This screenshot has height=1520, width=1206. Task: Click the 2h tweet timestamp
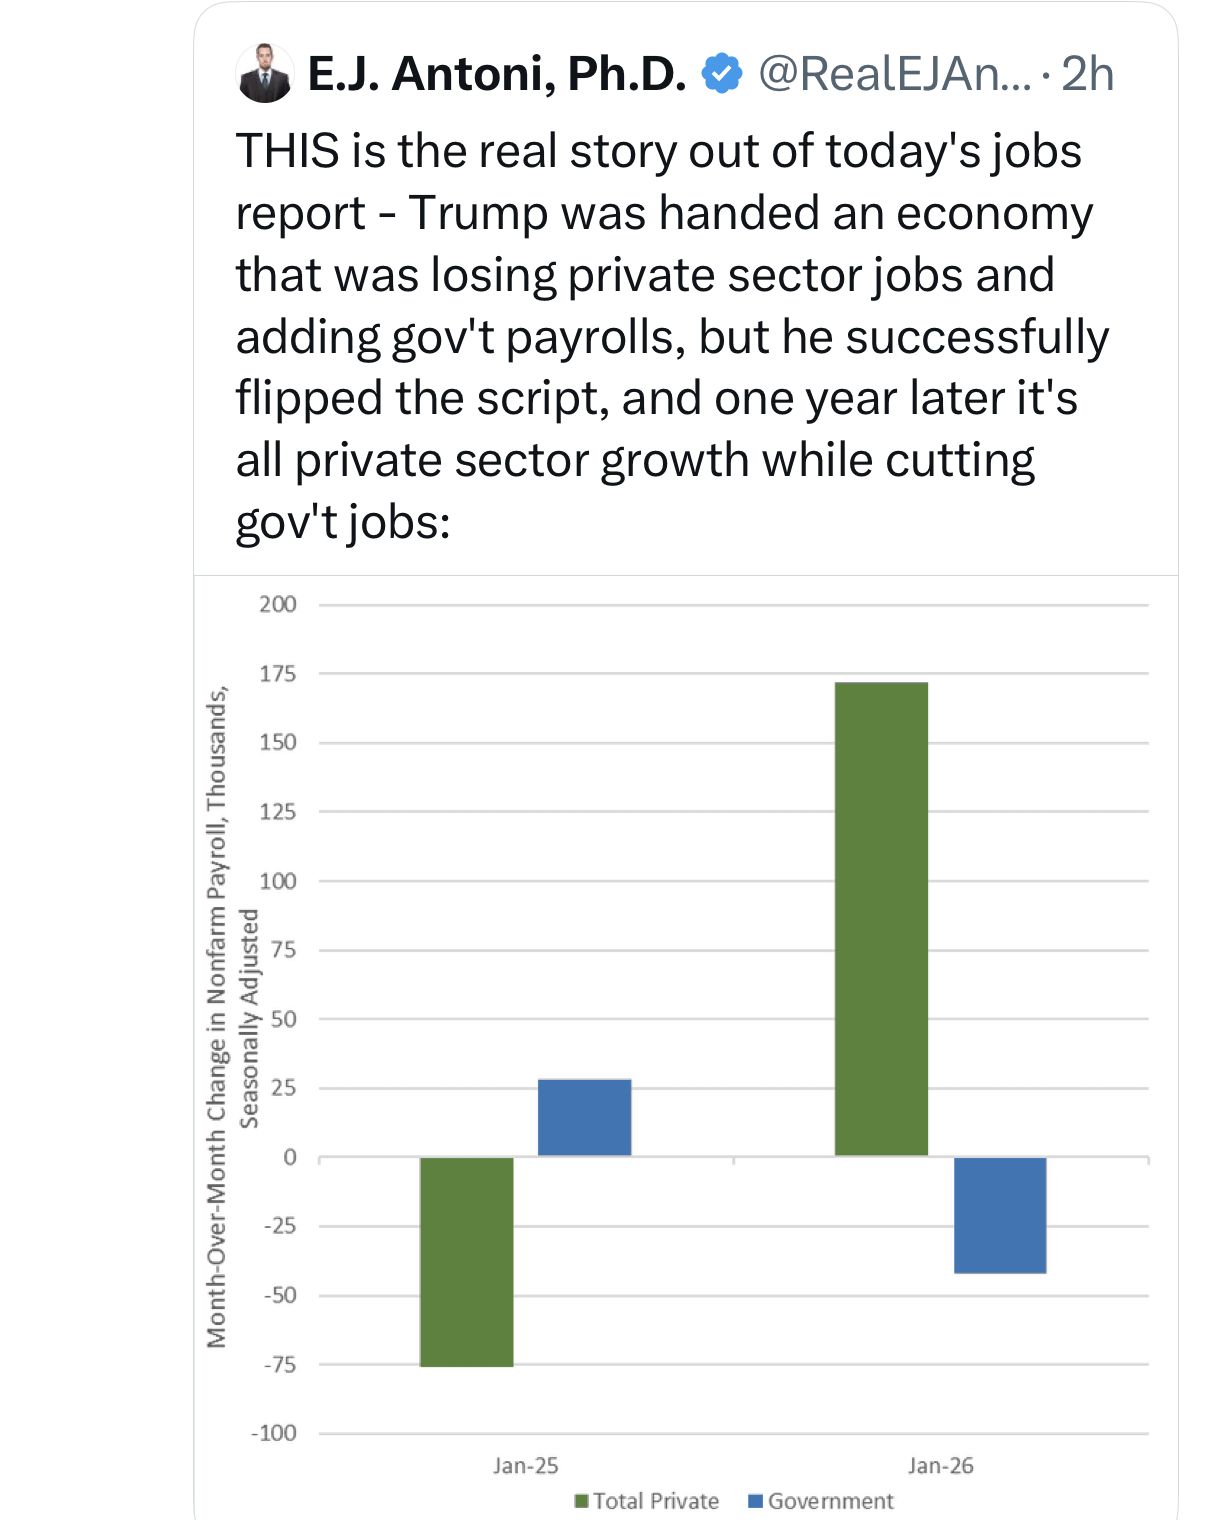tap(1087, 74)
